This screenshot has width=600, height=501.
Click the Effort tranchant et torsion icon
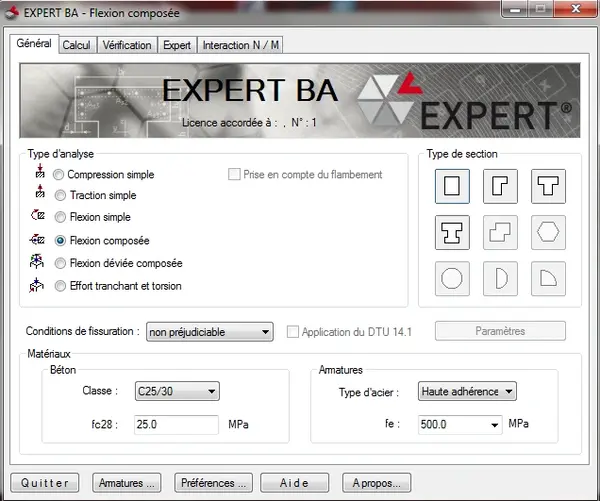[x=36, y=285]
